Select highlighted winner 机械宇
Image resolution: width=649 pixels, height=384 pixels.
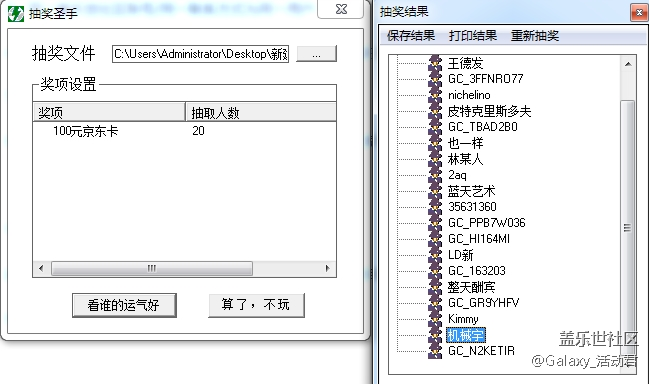[x=466, y=335]
